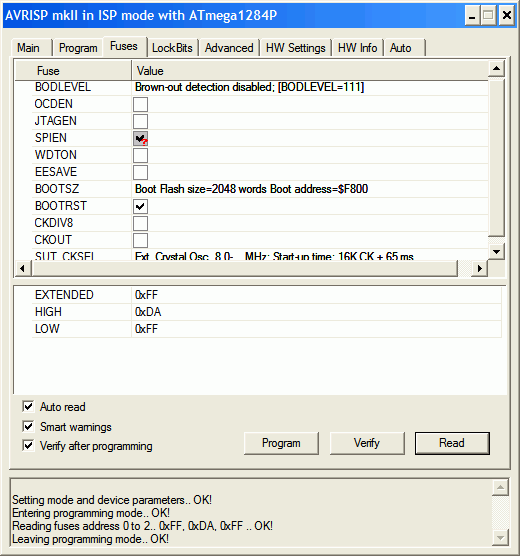The width and height of the screenshot is (520, 556).
Task: Click the 'Entering programming mode.. OK!' log line
Action: point(91,513)
